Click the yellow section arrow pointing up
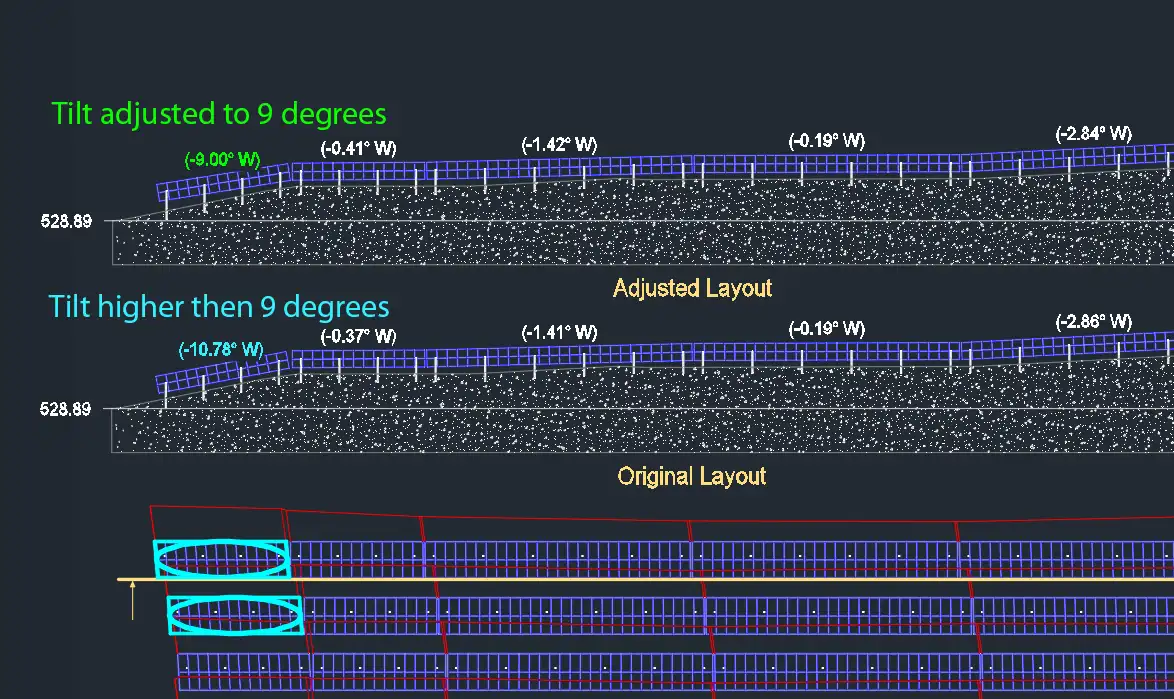The image size is (1174, 699). (x=133, y=605)
